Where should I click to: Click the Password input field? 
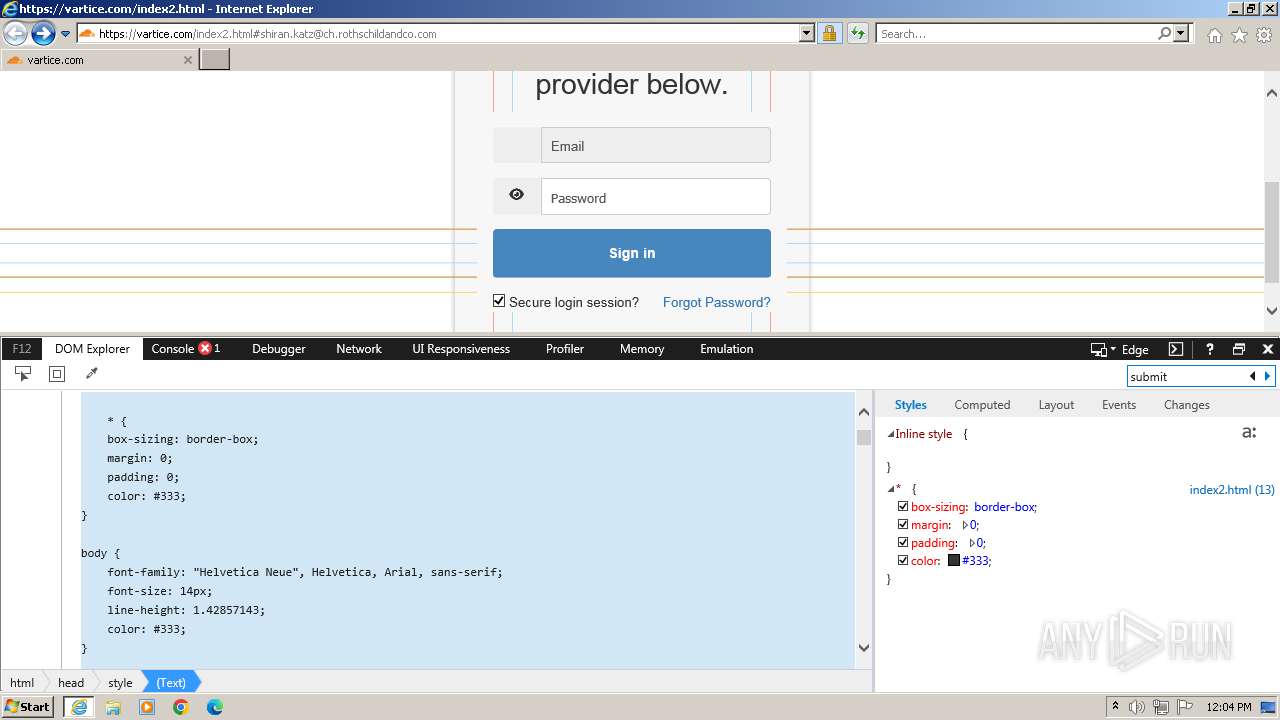tap(656, 197)
